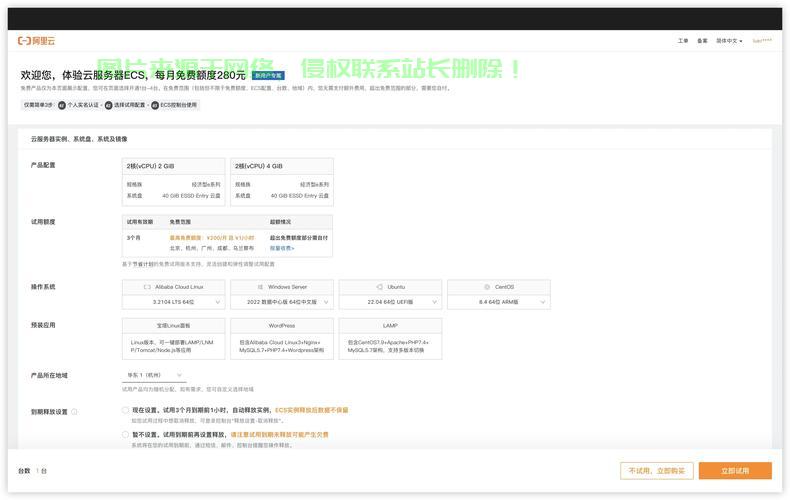Click the 新用户专属 badge
The height and width of the screenshot is (500, 790).
coord(268,76)
